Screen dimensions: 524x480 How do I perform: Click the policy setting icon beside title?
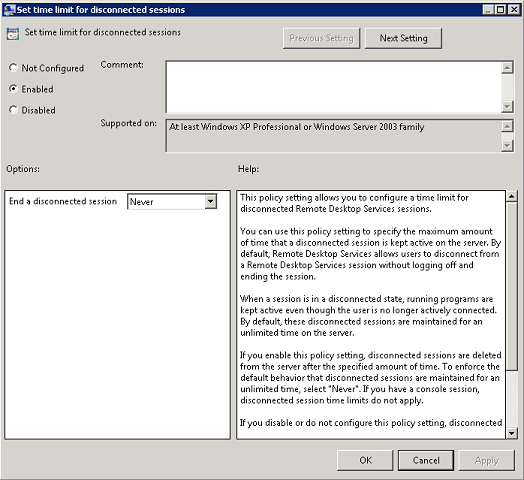(x=13, y=34)
